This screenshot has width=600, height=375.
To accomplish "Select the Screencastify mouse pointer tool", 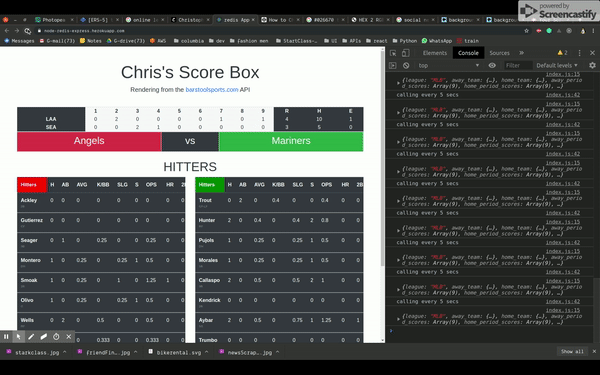I will point(18,337).
